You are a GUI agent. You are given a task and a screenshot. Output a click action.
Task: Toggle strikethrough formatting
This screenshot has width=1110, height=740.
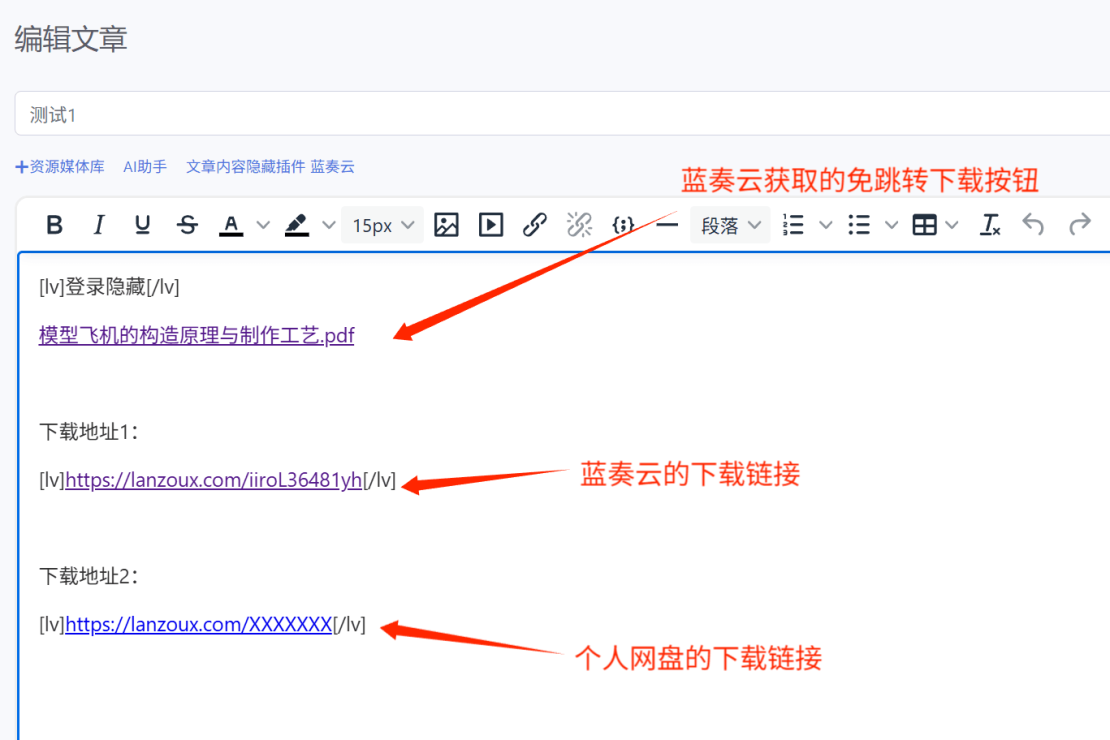pos(187,224)
